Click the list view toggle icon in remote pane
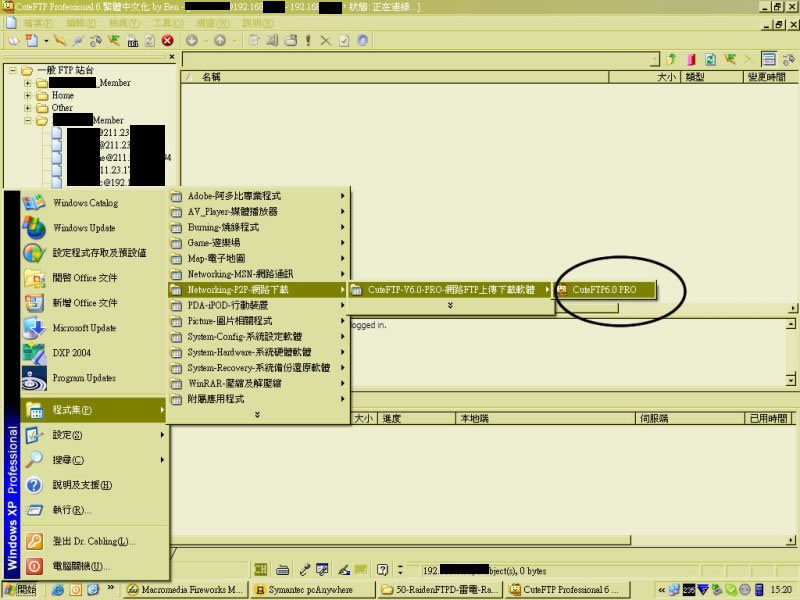The height and width of the screenshot is (600, 800). point(769,60)
